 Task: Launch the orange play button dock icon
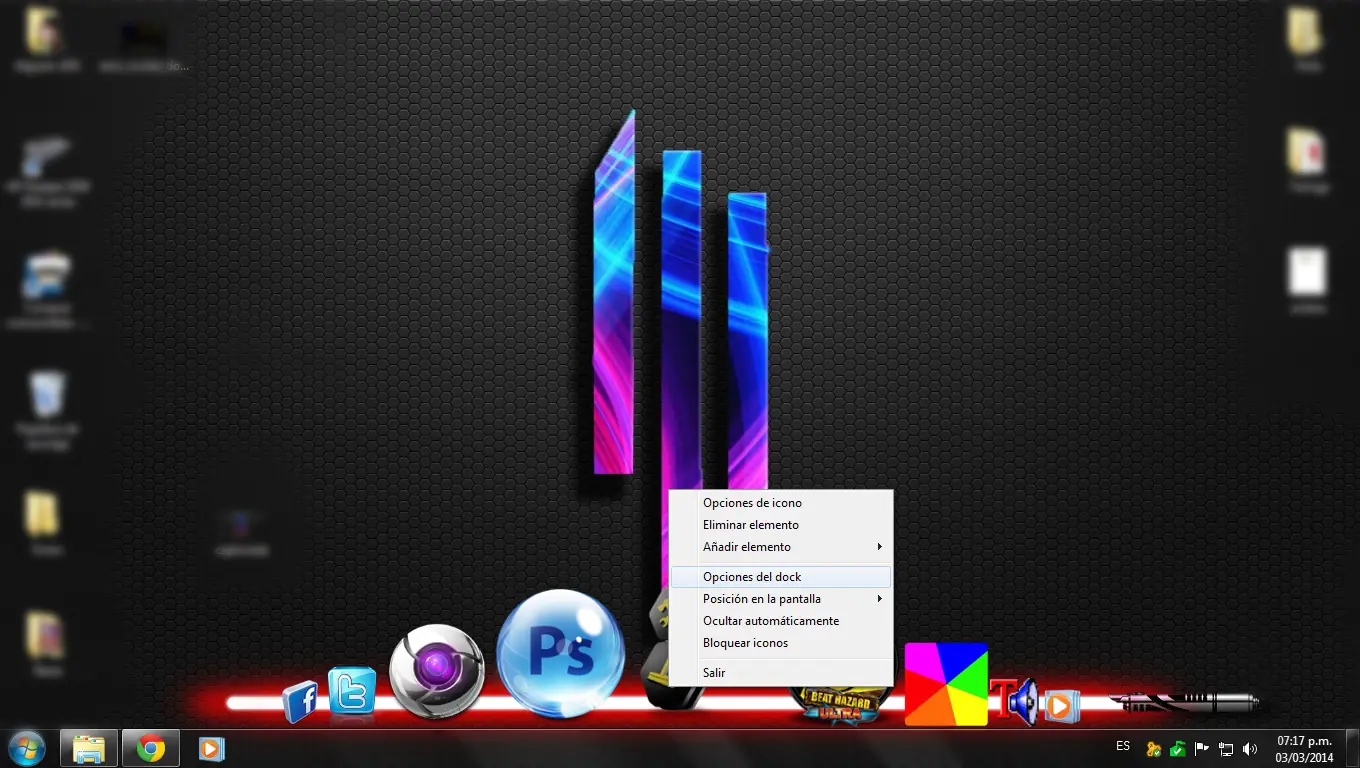[1060, 706]
